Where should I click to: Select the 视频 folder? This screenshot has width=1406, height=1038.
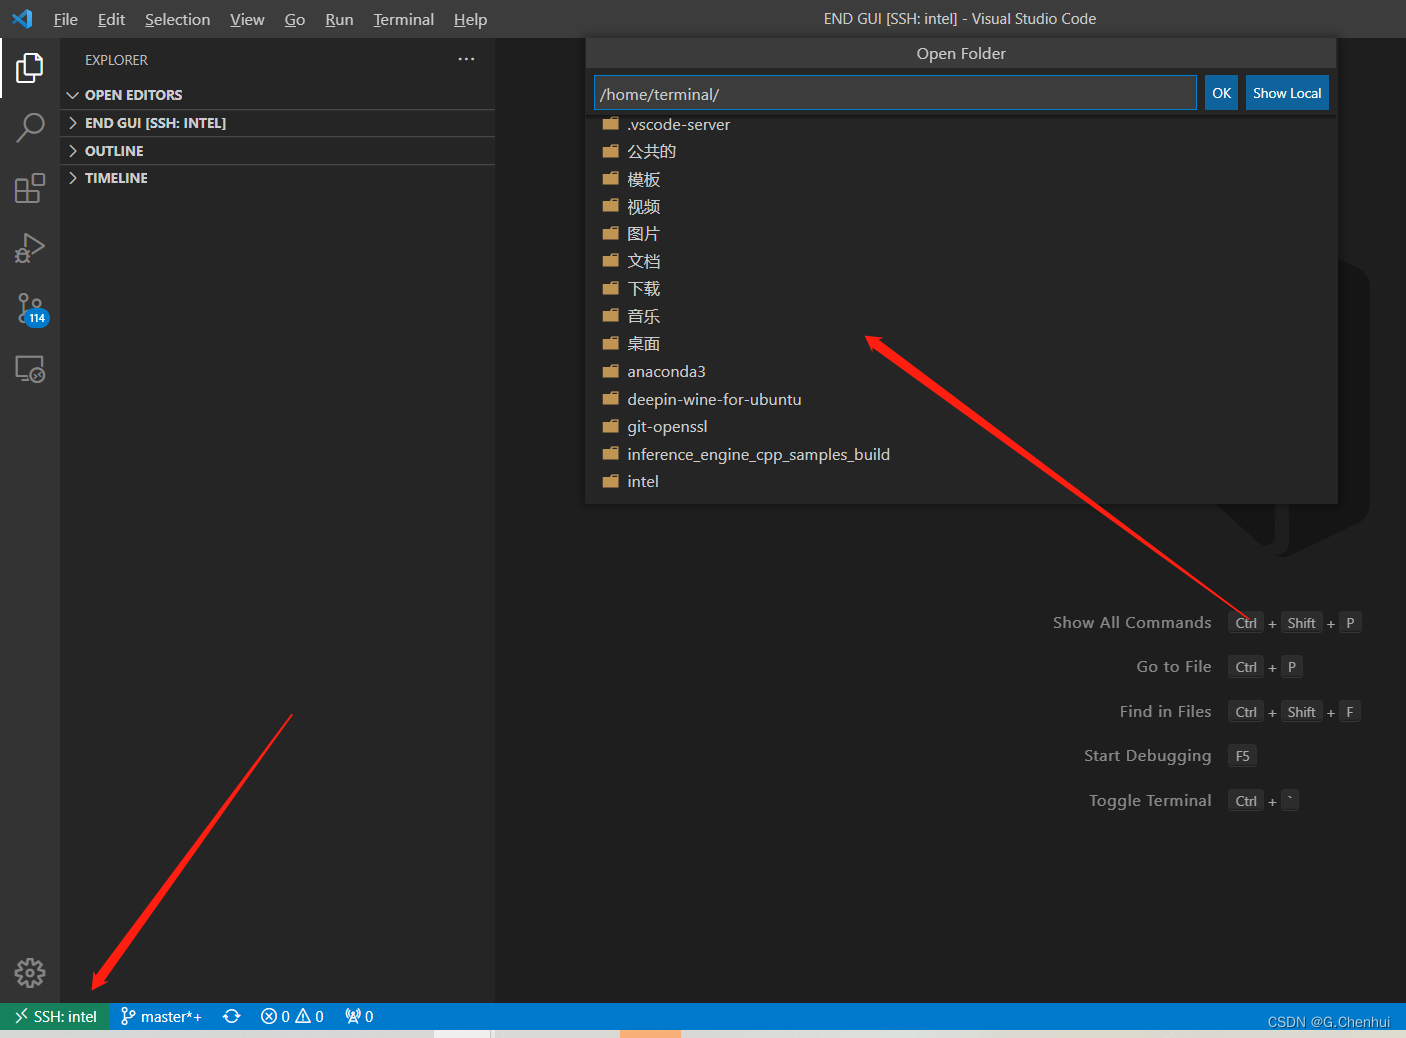click(x=961, y=206)
